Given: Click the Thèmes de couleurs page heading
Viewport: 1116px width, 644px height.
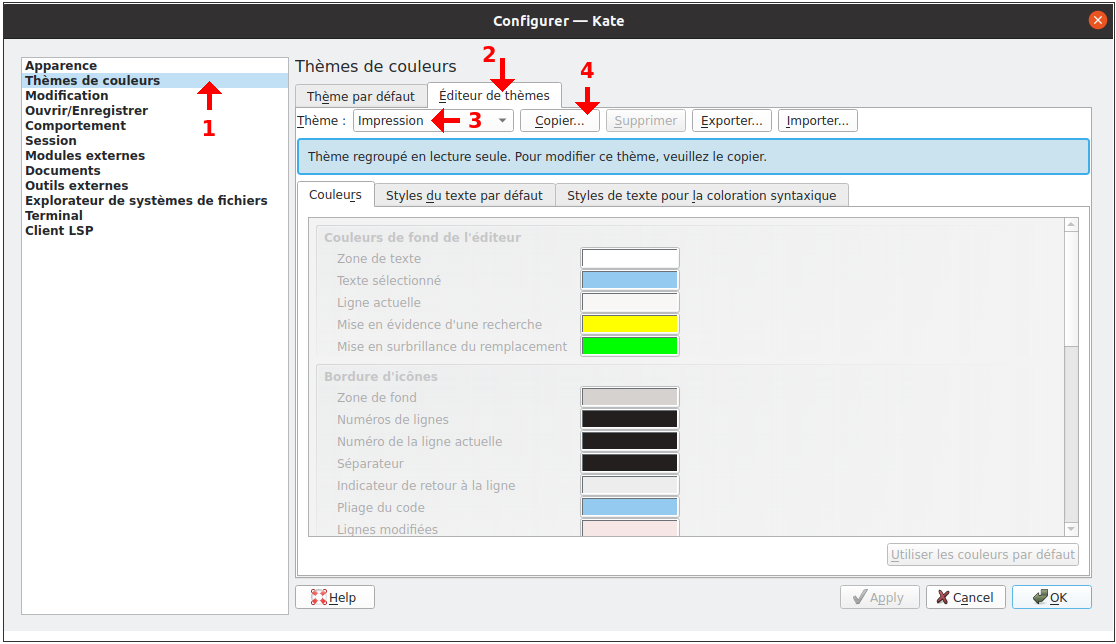Looking at the screenshot, I should pyautogui.click(x=376, y=66).
